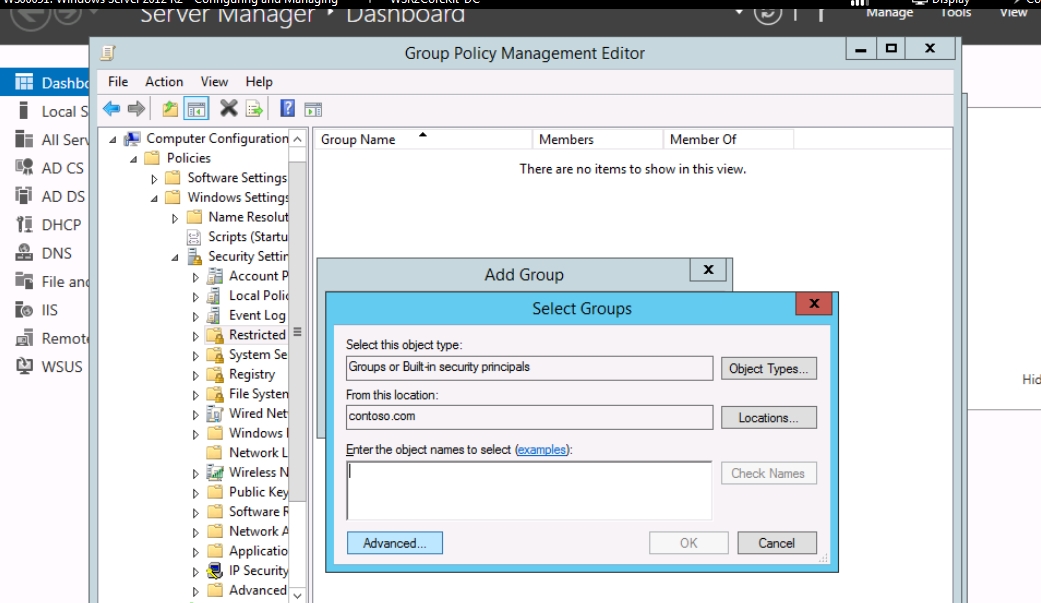
Task: Select the File System tree item
Action: tap(258, 394)
